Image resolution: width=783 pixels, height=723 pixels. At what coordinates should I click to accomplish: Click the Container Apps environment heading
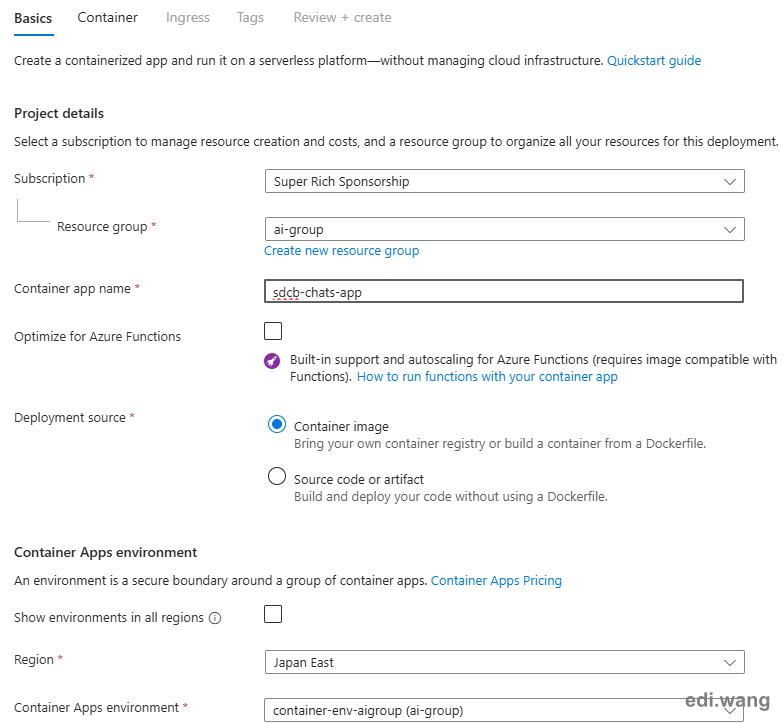(105, 552)
